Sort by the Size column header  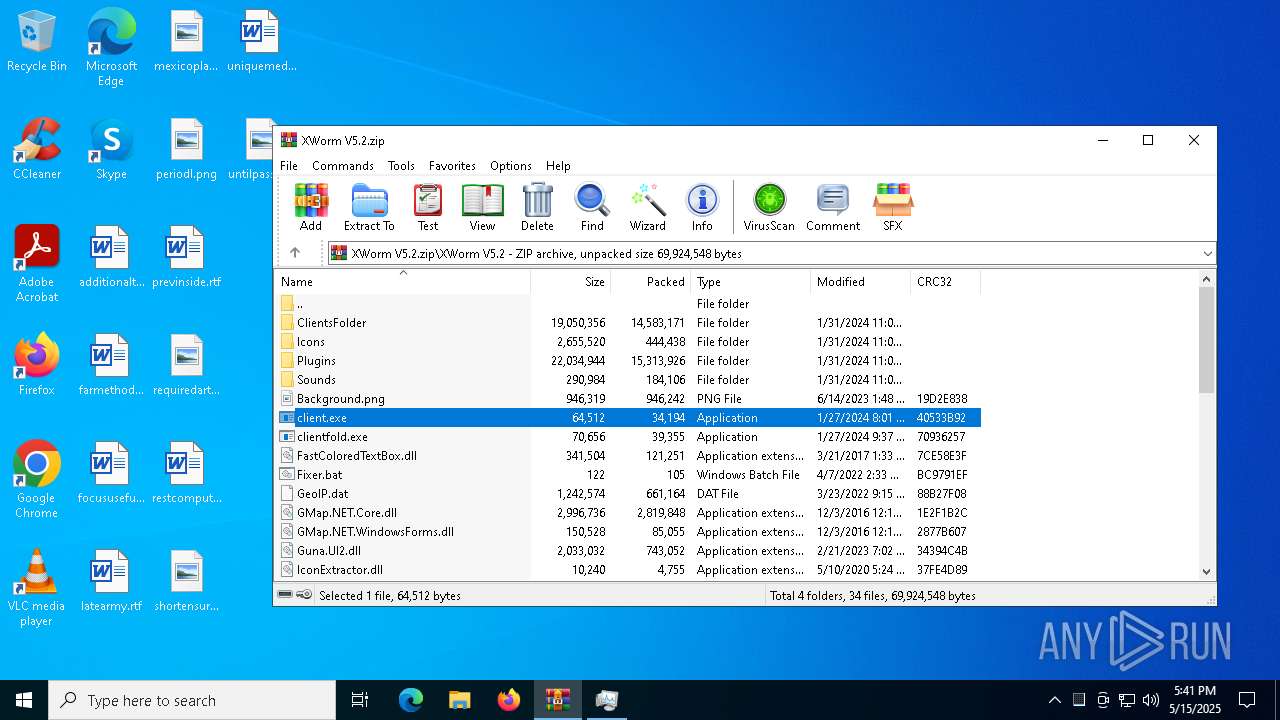point(571,282)
